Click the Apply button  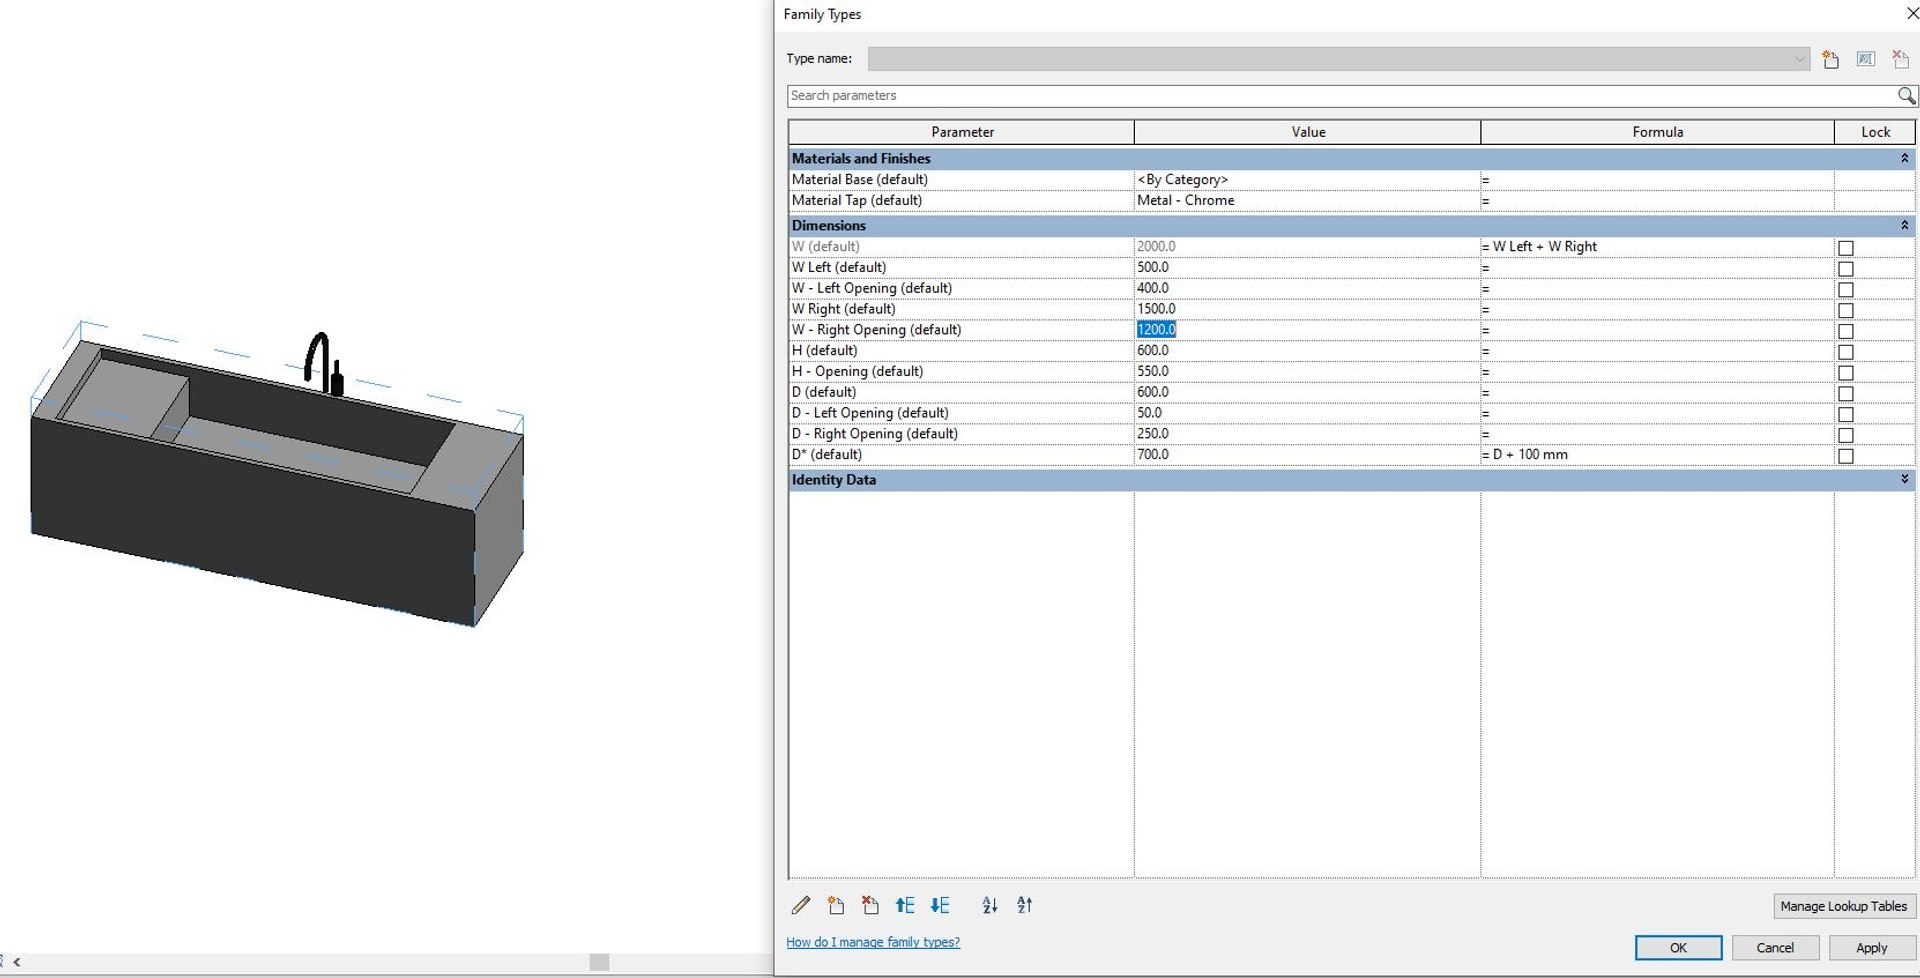(x=1872, y=948)
